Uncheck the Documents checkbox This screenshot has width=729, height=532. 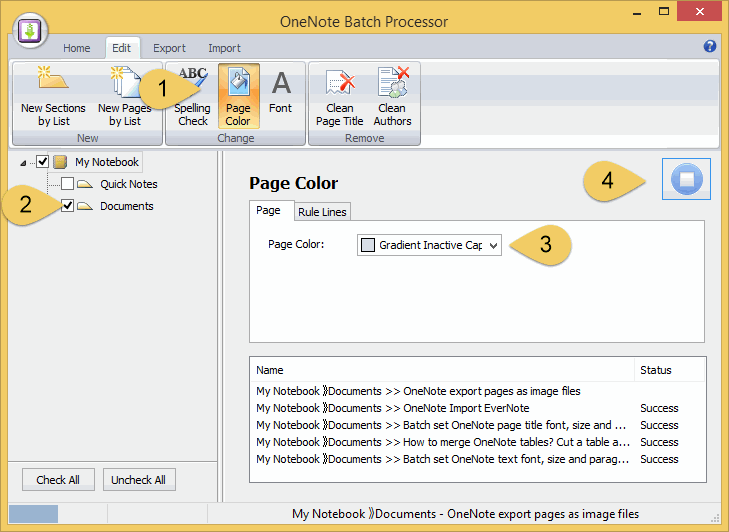(x=67, y=206)
